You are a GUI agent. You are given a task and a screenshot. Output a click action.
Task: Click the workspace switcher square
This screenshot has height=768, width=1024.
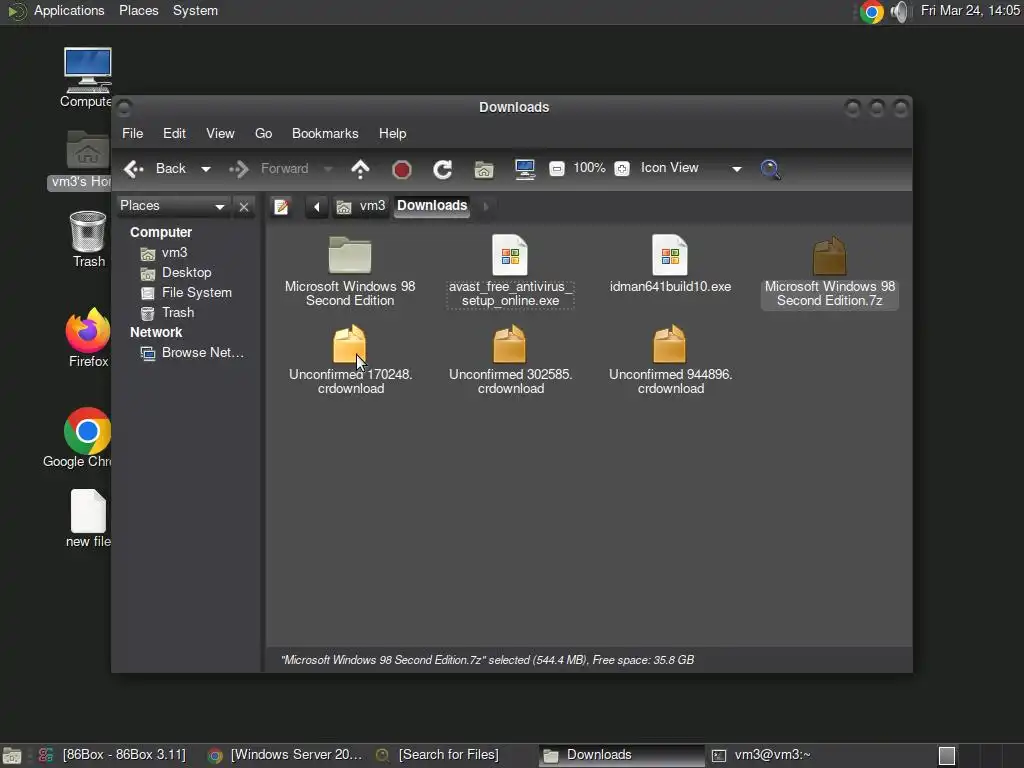[947, 756]
